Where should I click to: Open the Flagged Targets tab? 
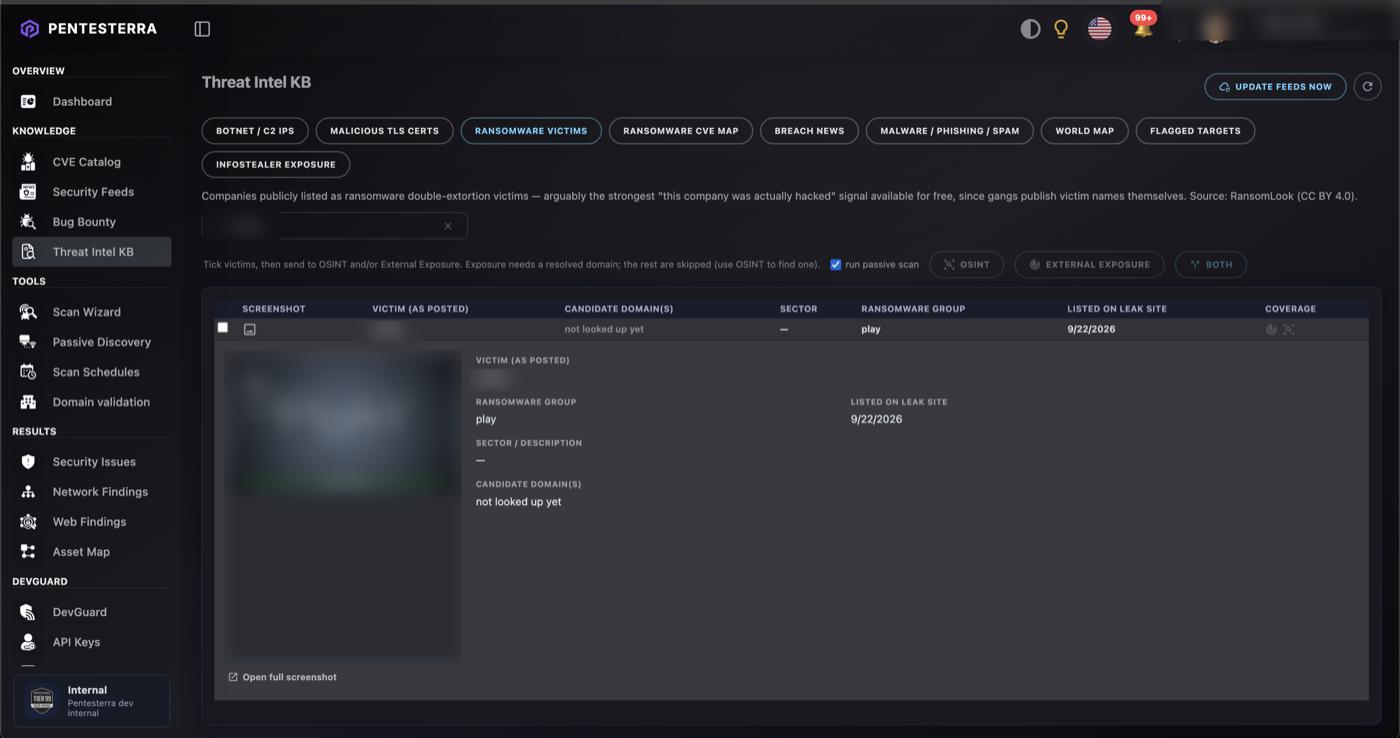click(1195, 131)
